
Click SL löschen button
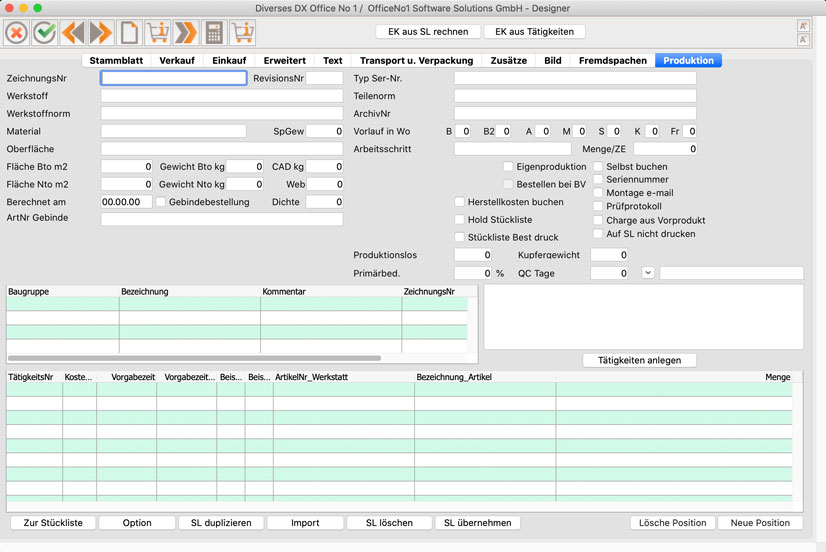[x=389, y=523]
